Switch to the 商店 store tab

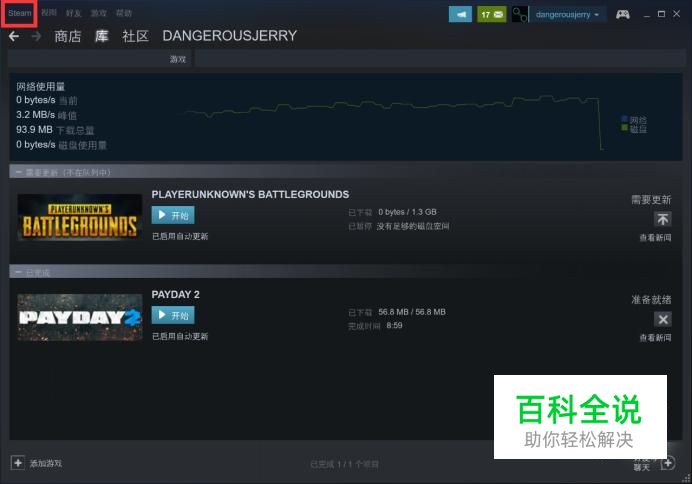(x=68, y=36)
